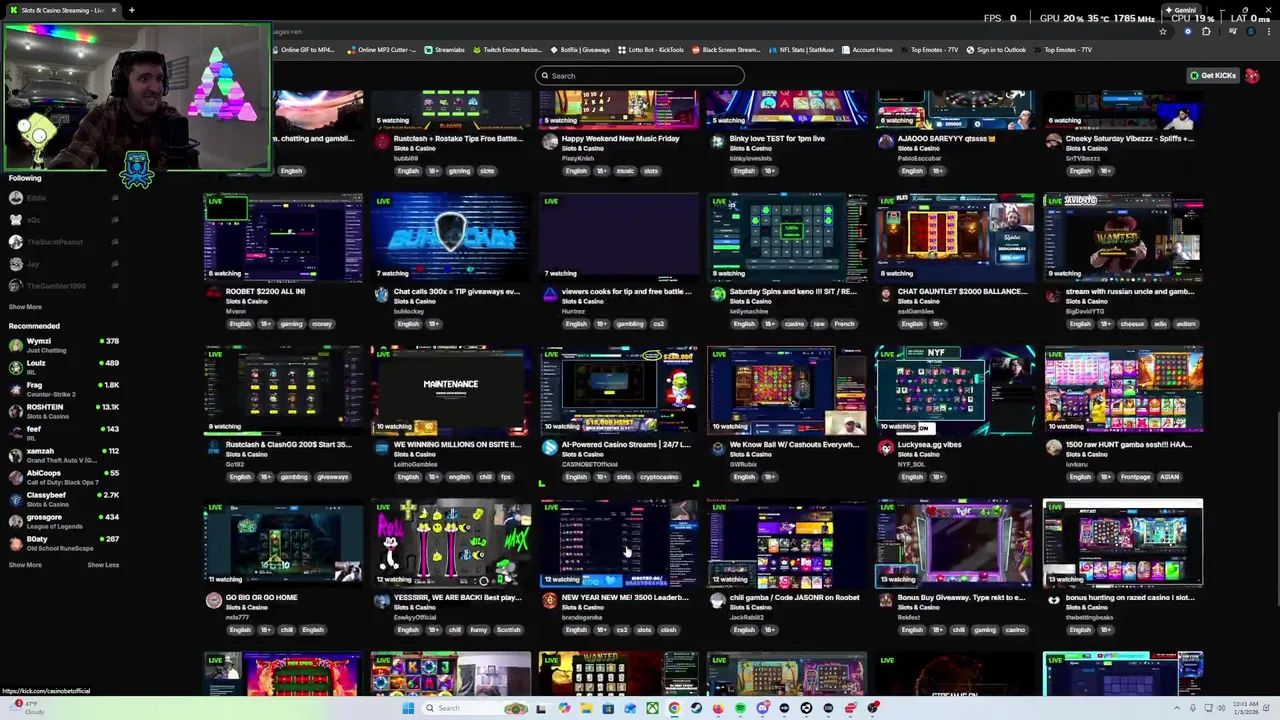Open the NFL Stats StatMuse bookmark
Screen dimensions: 1280x720
tap(802, 50)
